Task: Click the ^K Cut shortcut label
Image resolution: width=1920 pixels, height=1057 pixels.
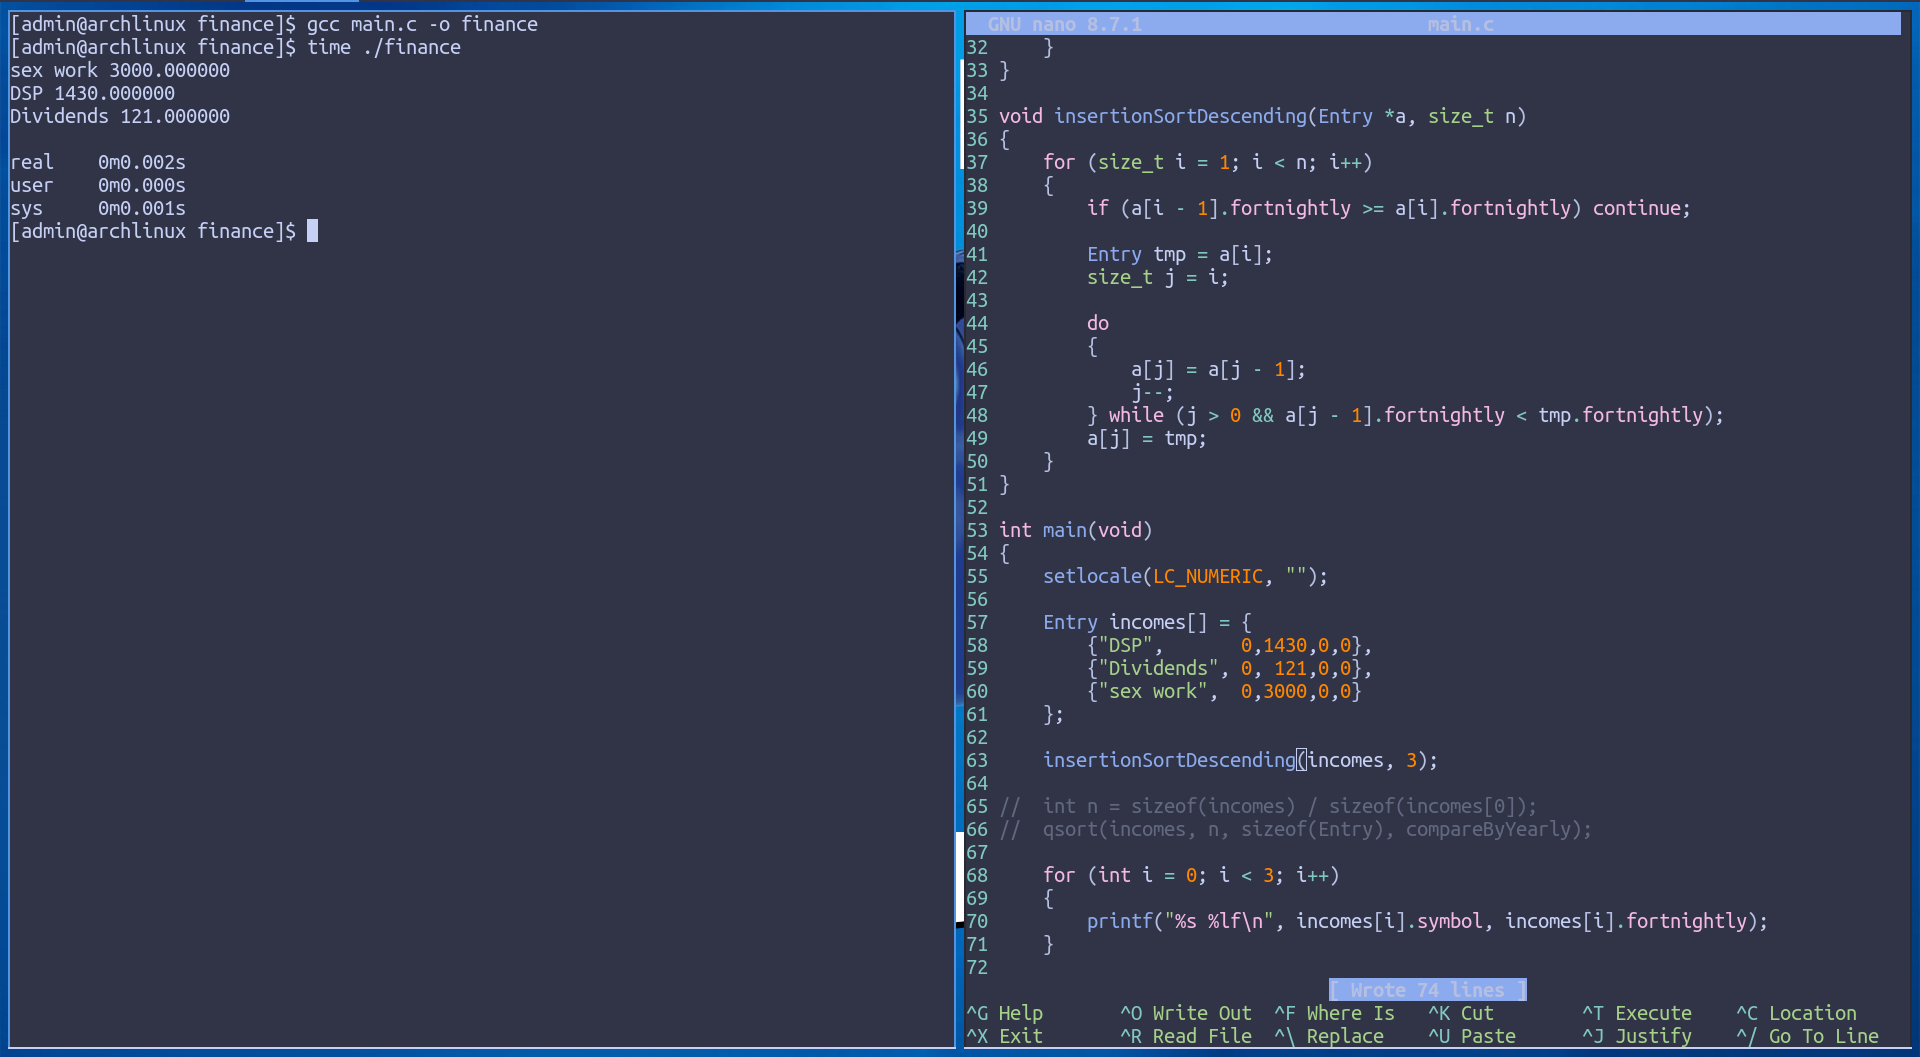Action: click(x=1461, y=1013)
